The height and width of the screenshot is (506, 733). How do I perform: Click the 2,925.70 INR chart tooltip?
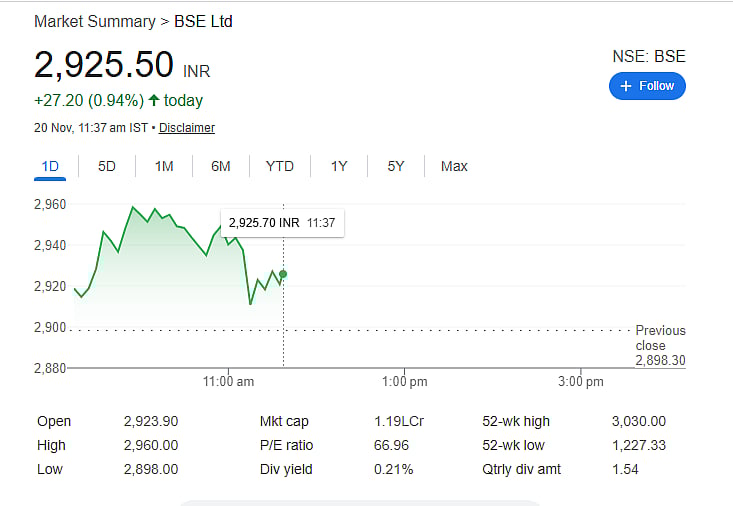[x=282, y=223]
